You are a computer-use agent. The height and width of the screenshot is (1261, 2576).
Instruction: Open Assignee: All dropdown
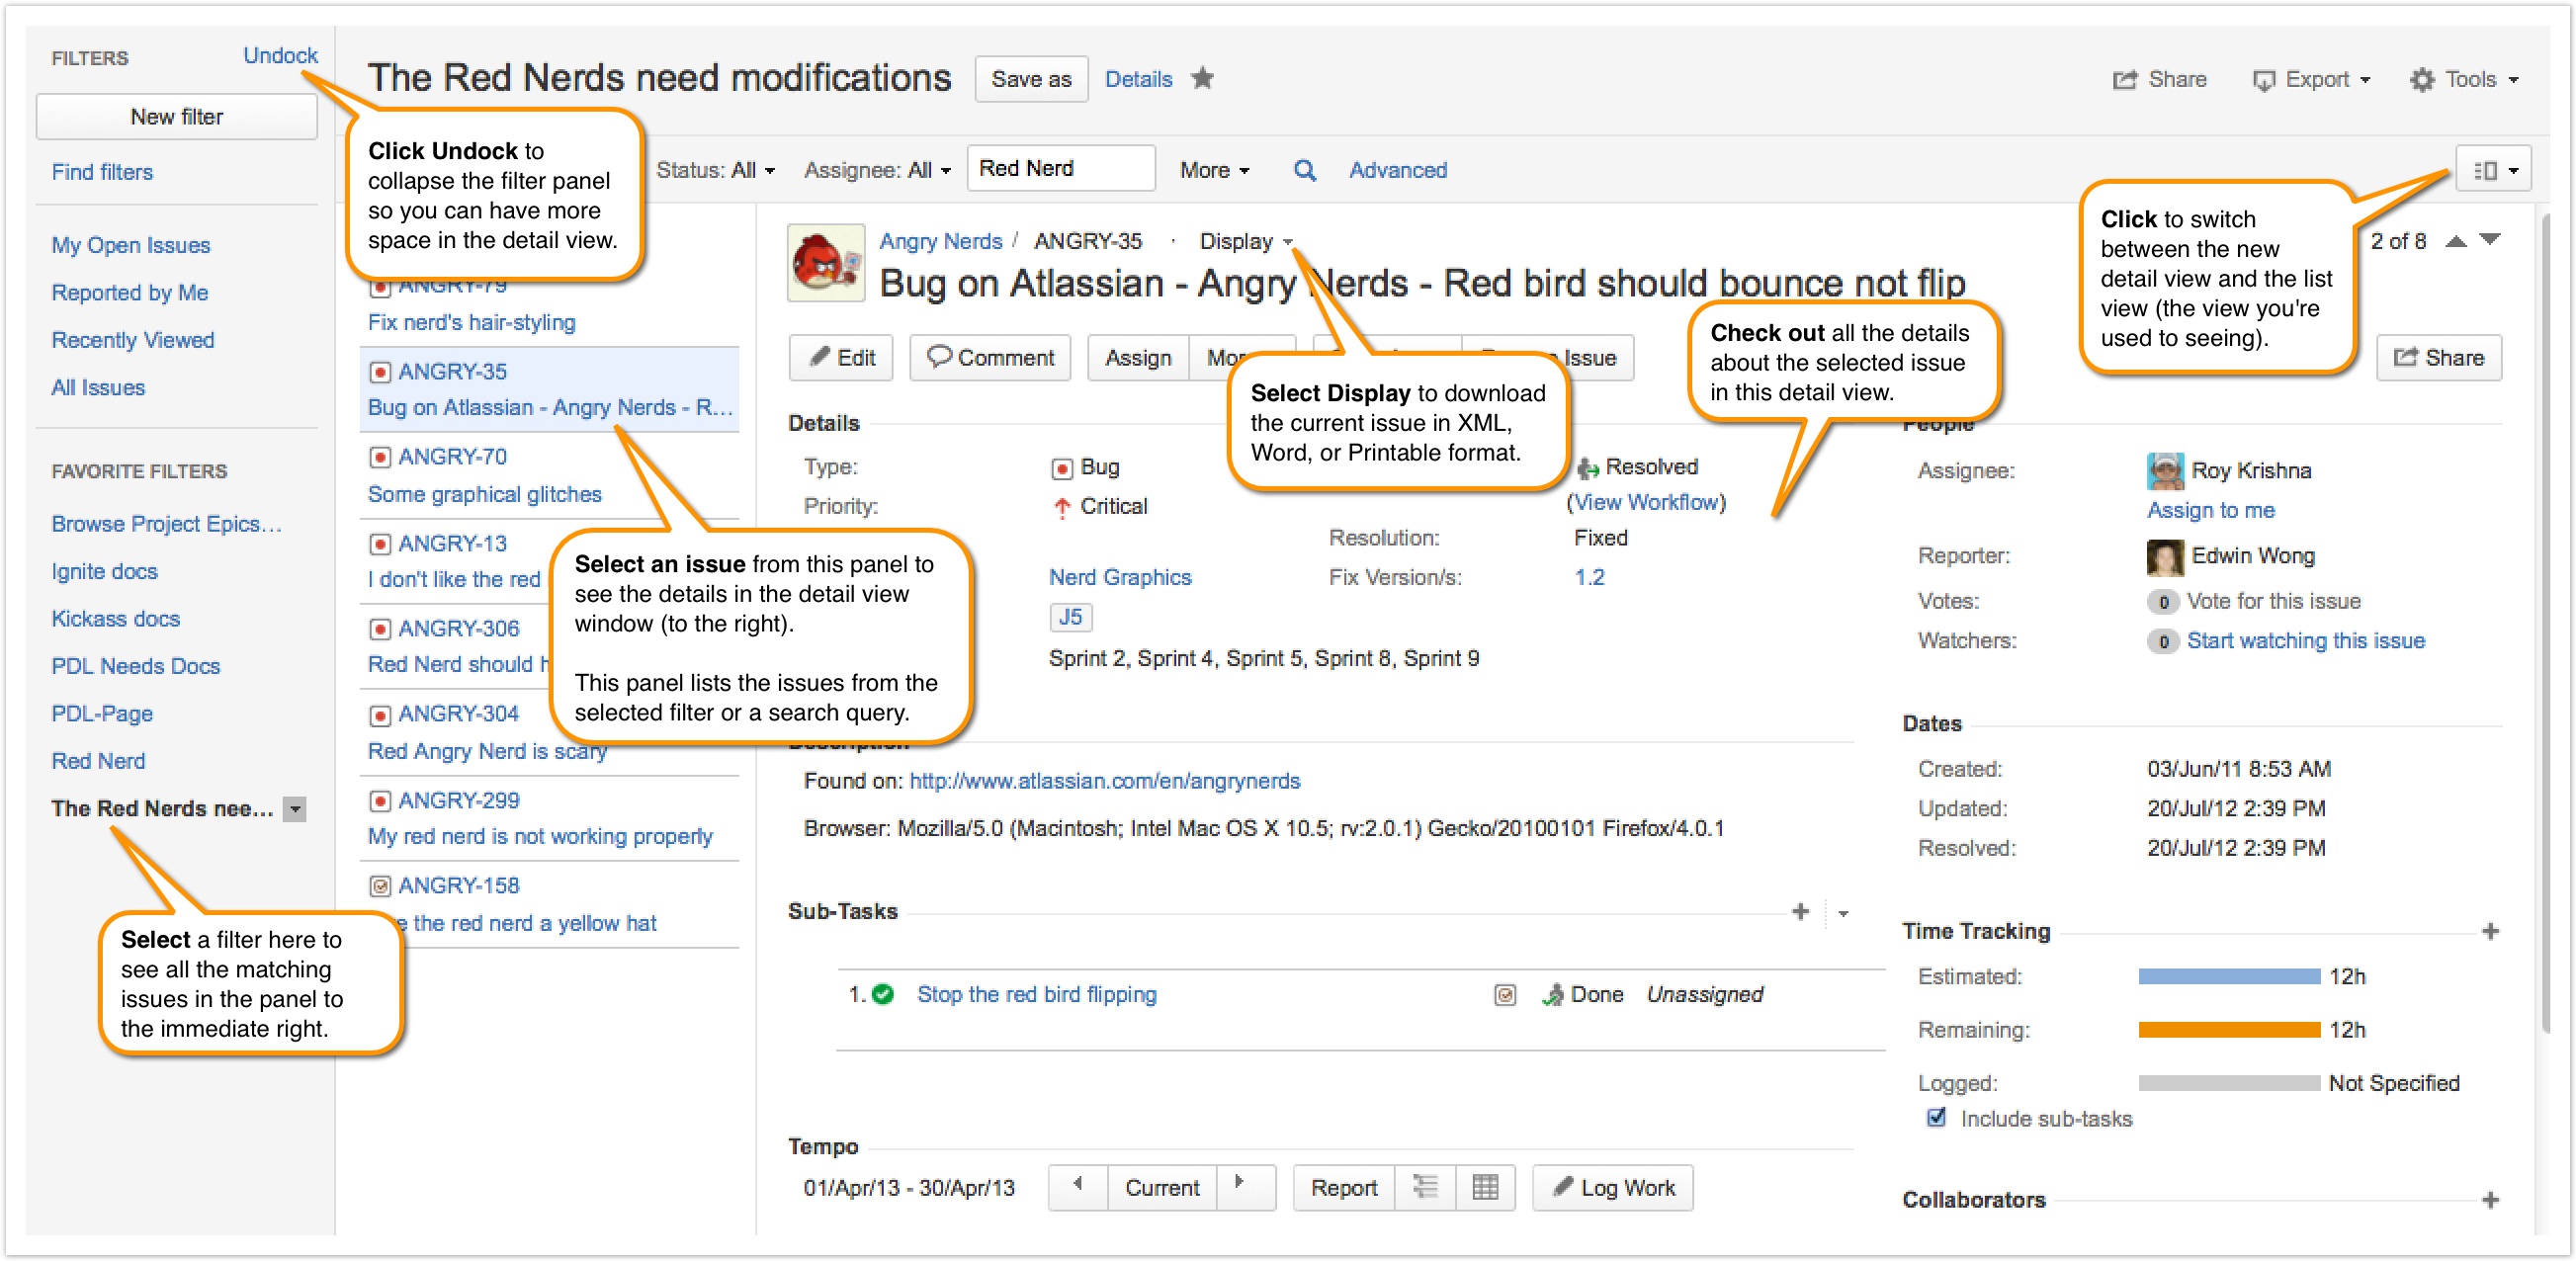click(877, 171)
